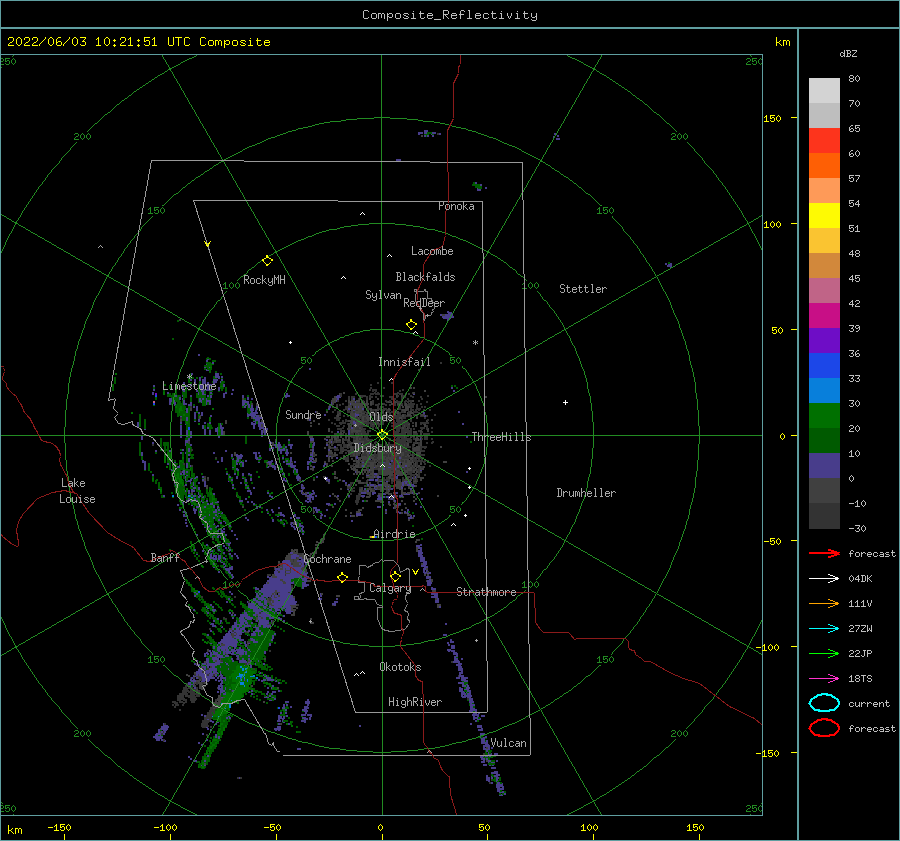
Task: Click the asterisk marker above Limestone
Action: coord(189,377)
